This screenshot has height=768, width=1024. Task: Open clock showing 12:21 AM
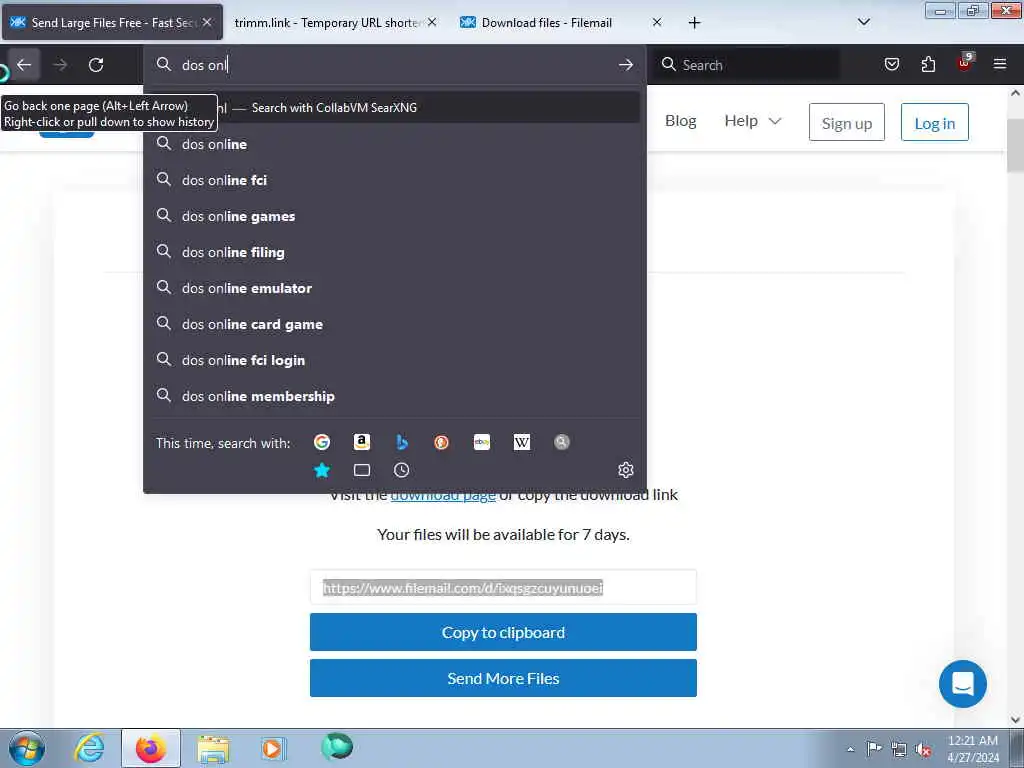[x=973, y=749]
